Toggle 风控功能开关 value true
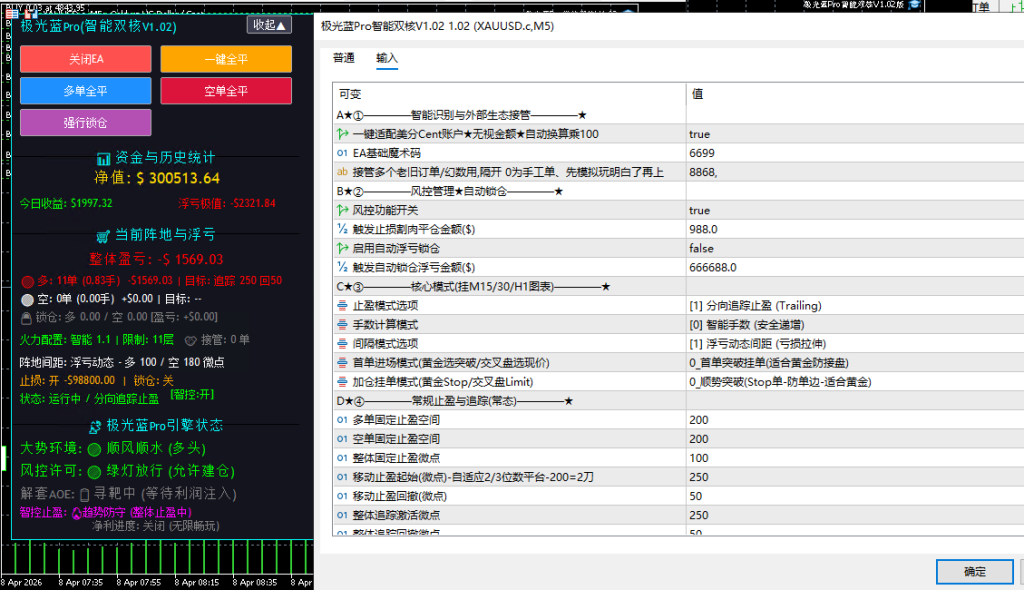Viewport: 1024px width, 590px height. 700,211
